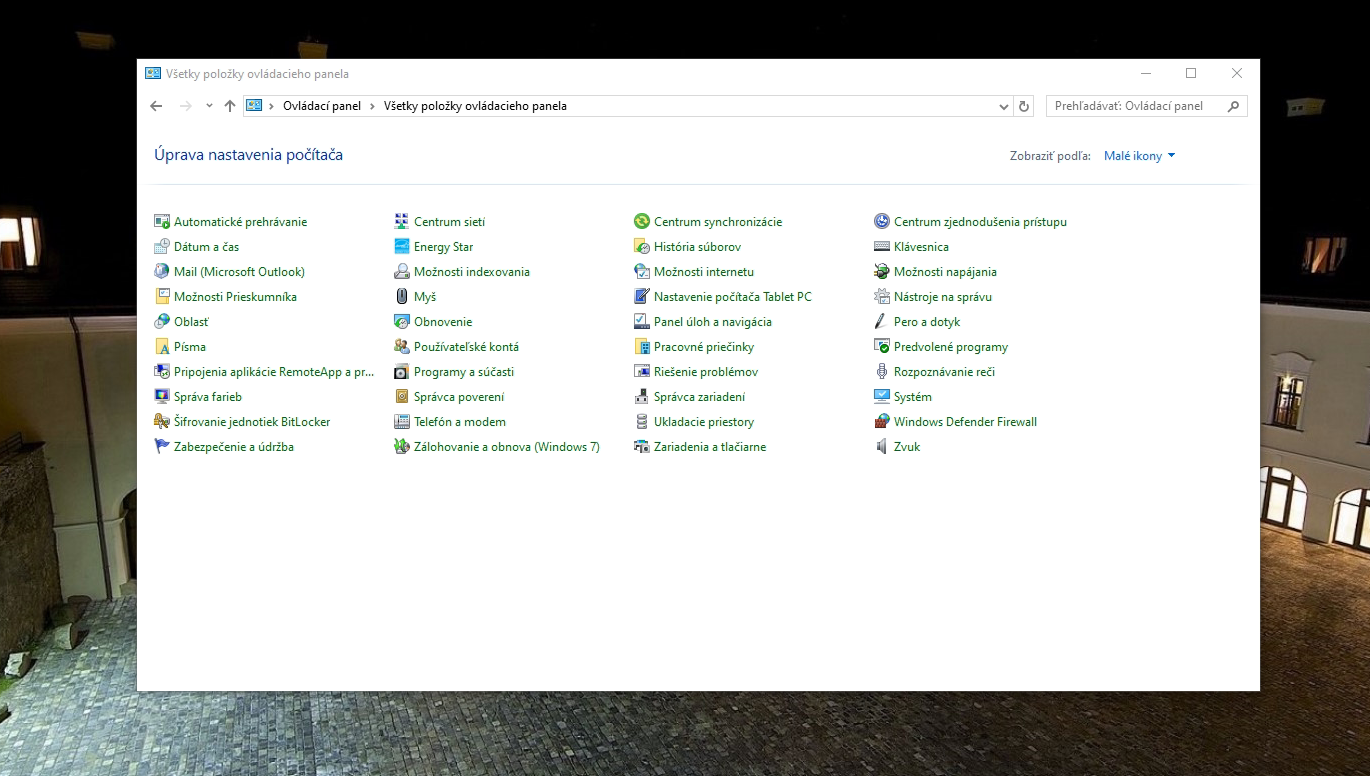Click the Písma fonts icon
Viewport: 1370px width, 776px height.
coord(162,347)
